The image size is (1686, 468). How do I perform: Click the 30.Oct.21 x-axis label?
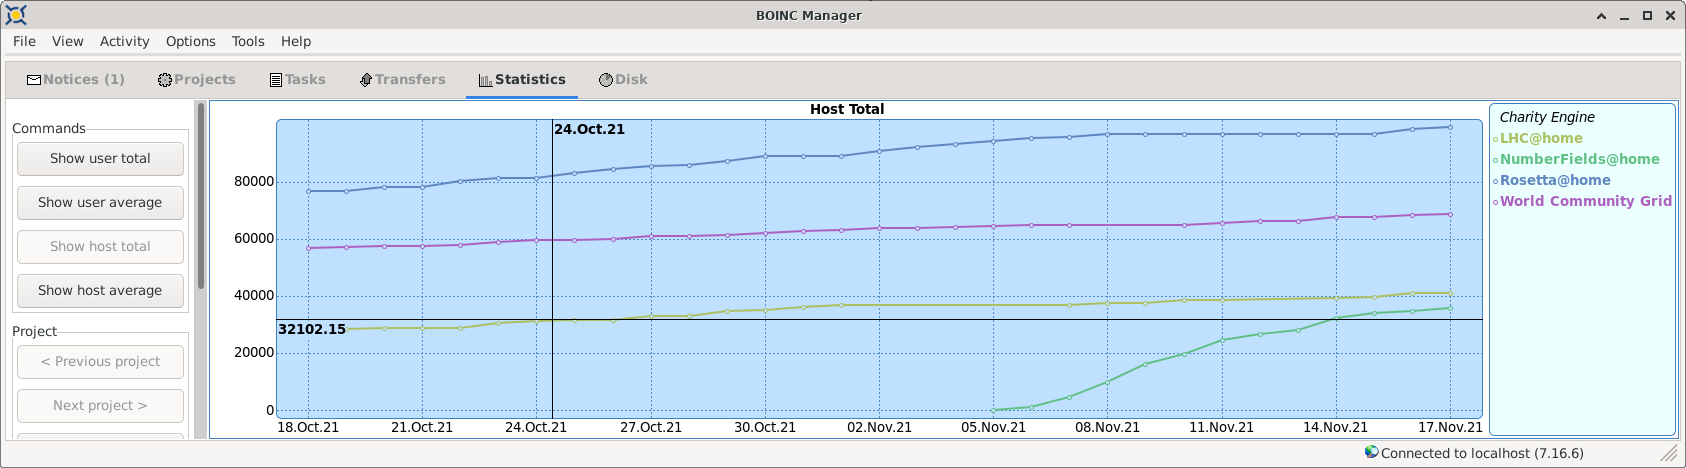coord(765,427)
